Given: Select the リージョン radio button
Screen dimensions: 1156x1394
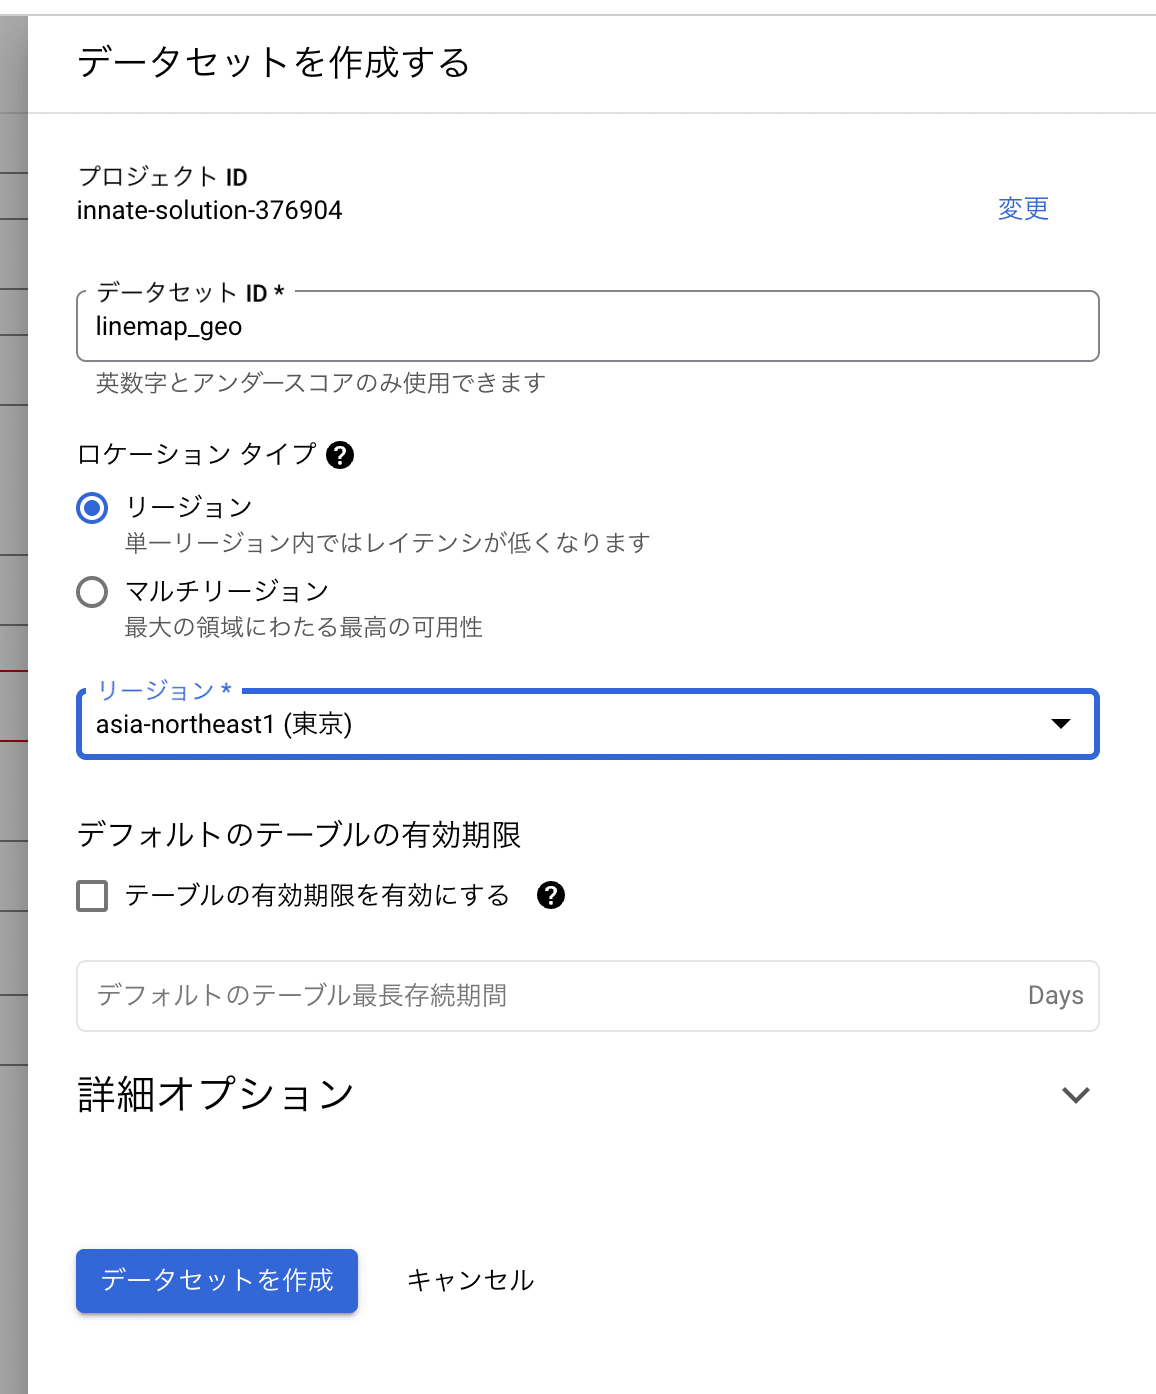Looking at the screenshot, I should (92, 508).
